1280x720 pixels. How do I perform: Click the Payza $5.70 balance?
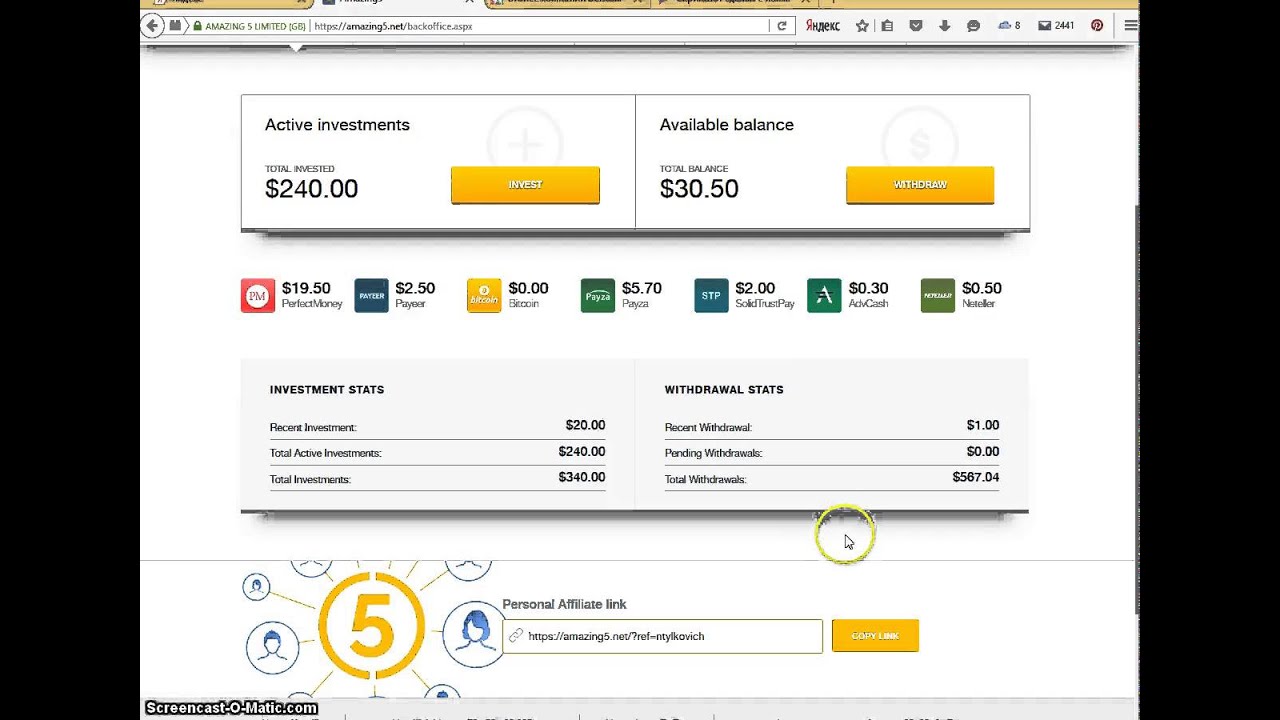pyautogui.click(x=641, y=288)
